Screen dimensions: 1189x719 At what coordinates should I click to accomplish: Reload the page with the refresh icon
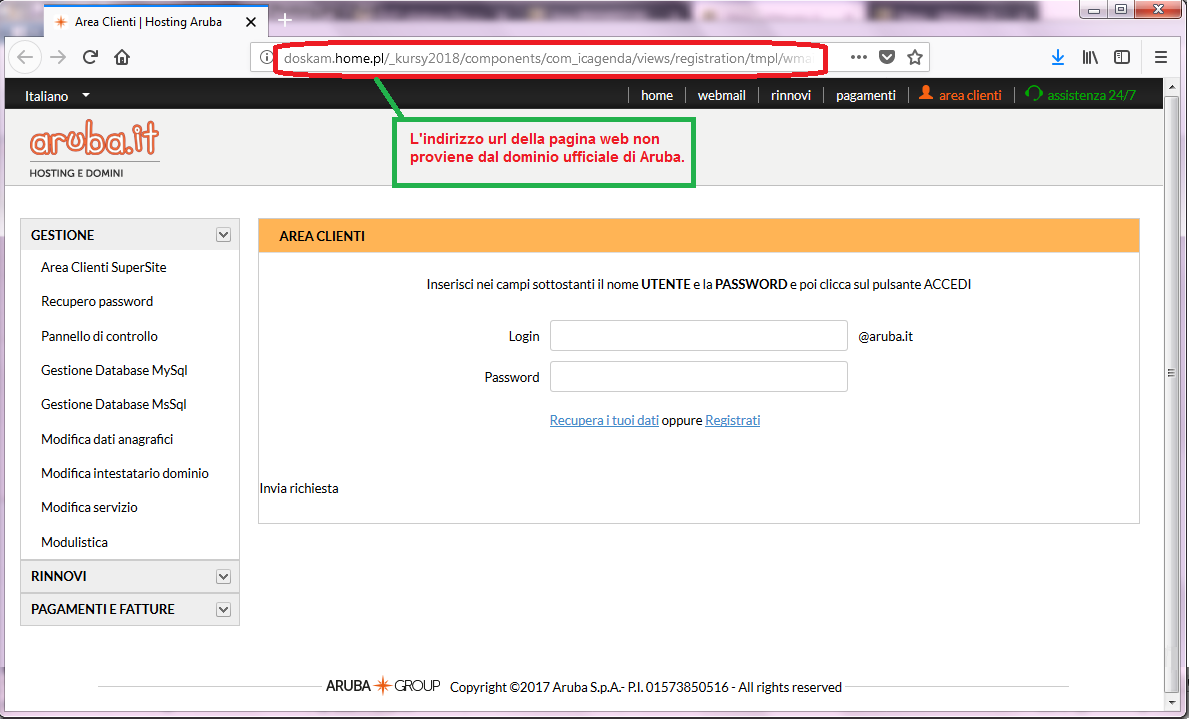[90, 58]
